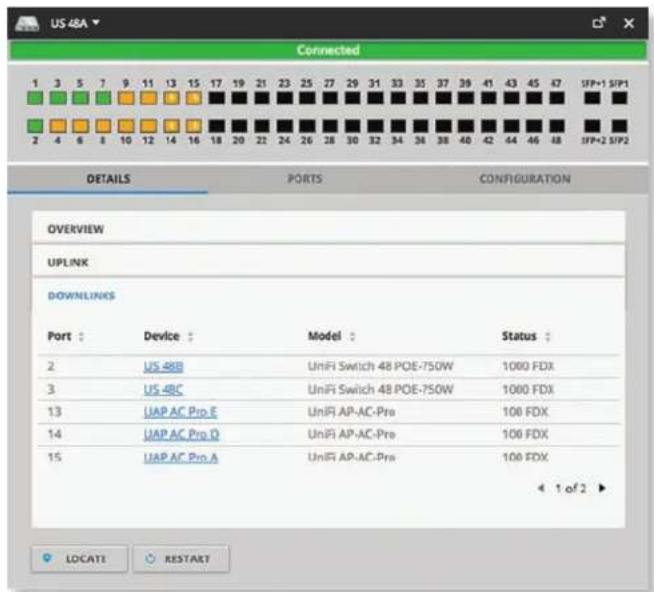The height and width of the screenshot is (592, 654).
Task: Click the switch device icon in title bar
Action: tap(27, 23)
